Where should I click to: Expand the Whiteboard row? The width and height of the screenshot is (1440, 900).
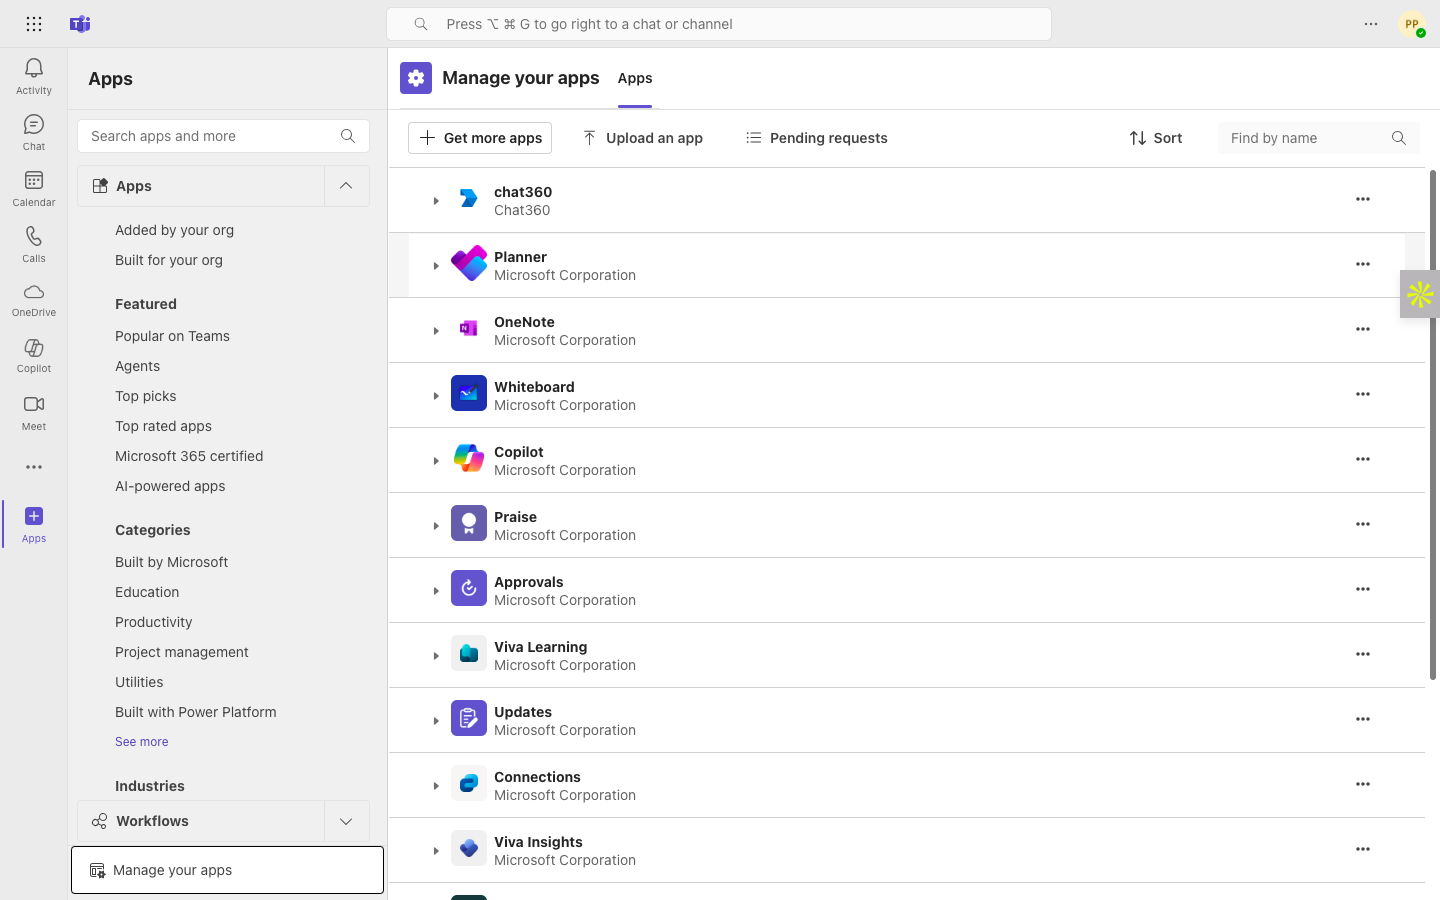pos(436,396)
